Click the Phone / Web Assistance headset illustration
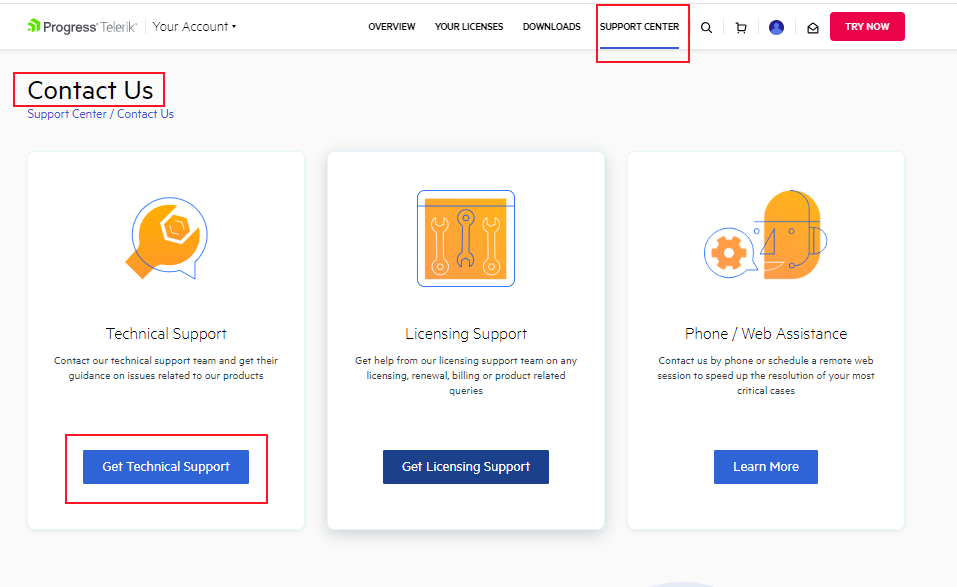Image resolution: width=957 pixels, height=587 pixels. tap(766, 238)
